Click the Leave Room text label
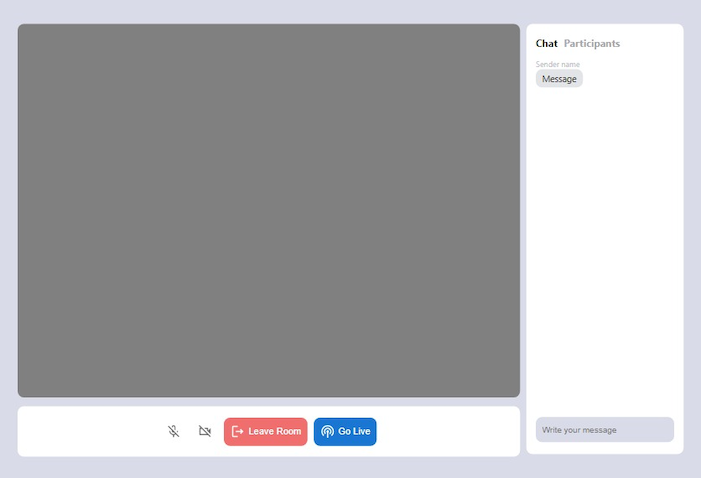Screen dimensions: 701x478 [274, 431]
